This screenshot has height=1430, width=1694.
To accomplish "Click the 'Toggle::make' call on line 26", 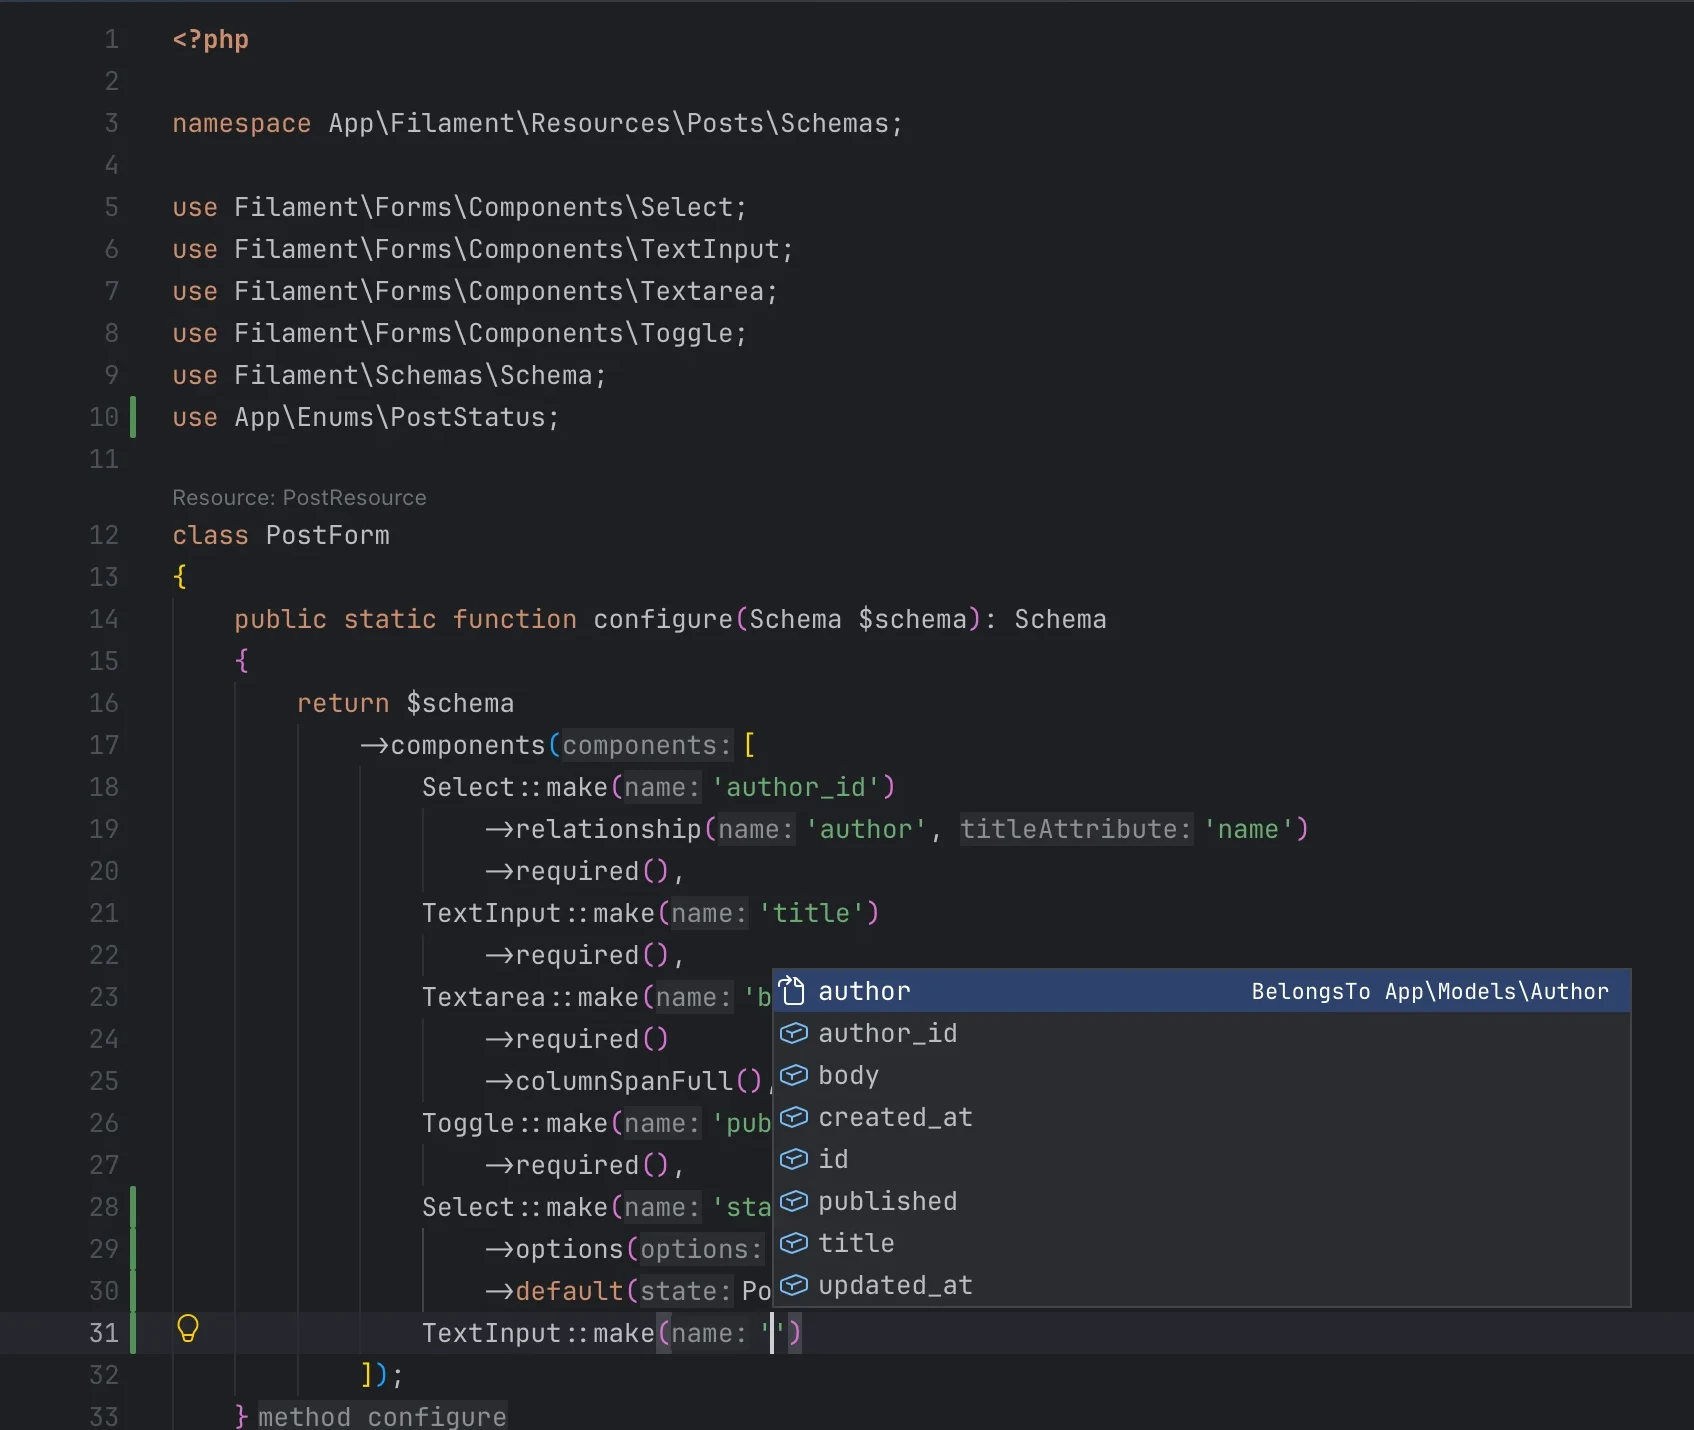I will 514,1123.
